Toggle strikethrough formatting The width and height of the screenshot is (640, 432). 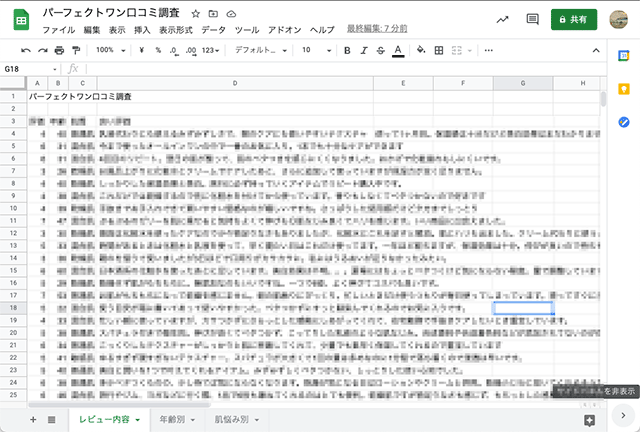coord(380,50)
